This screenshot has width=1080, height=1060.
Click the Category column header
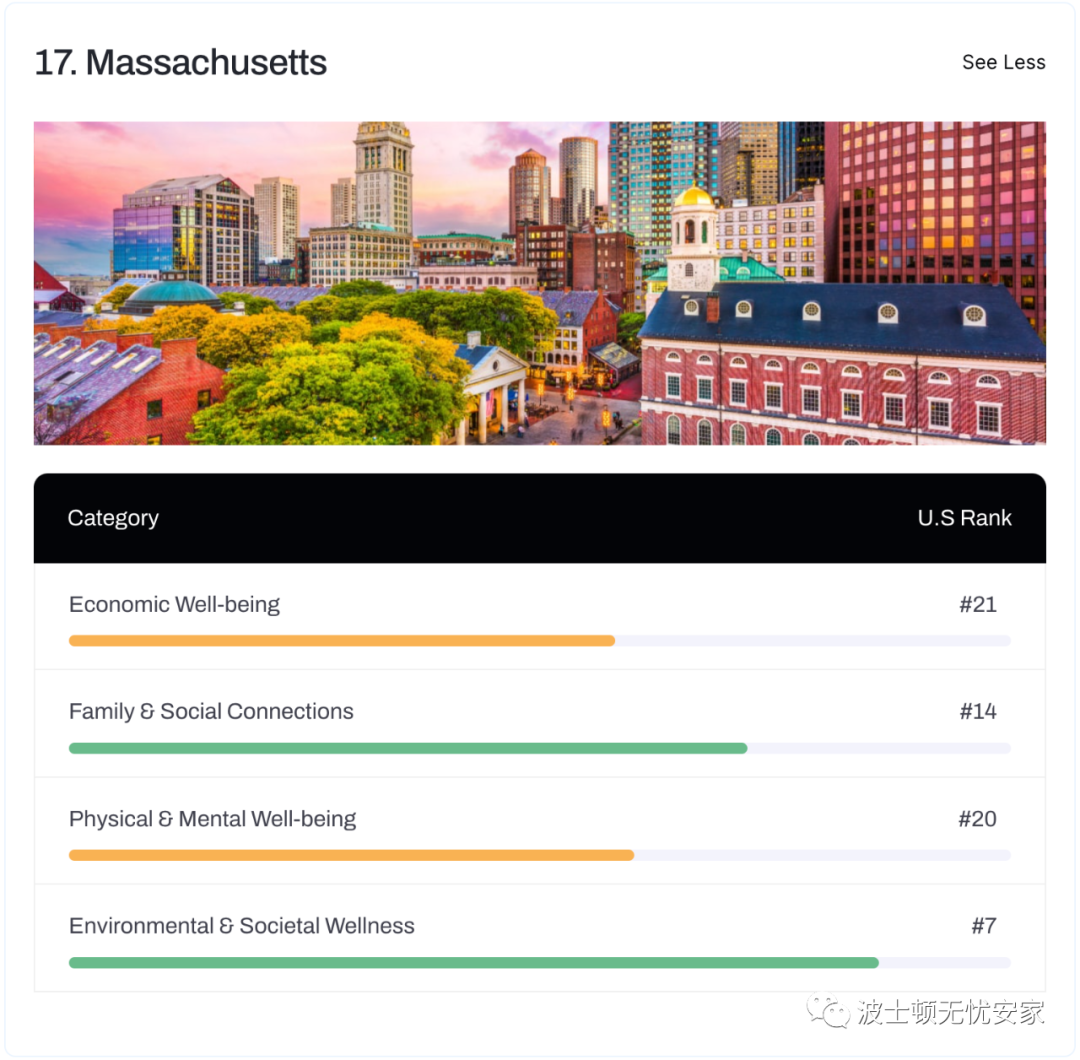coord(113,518)
